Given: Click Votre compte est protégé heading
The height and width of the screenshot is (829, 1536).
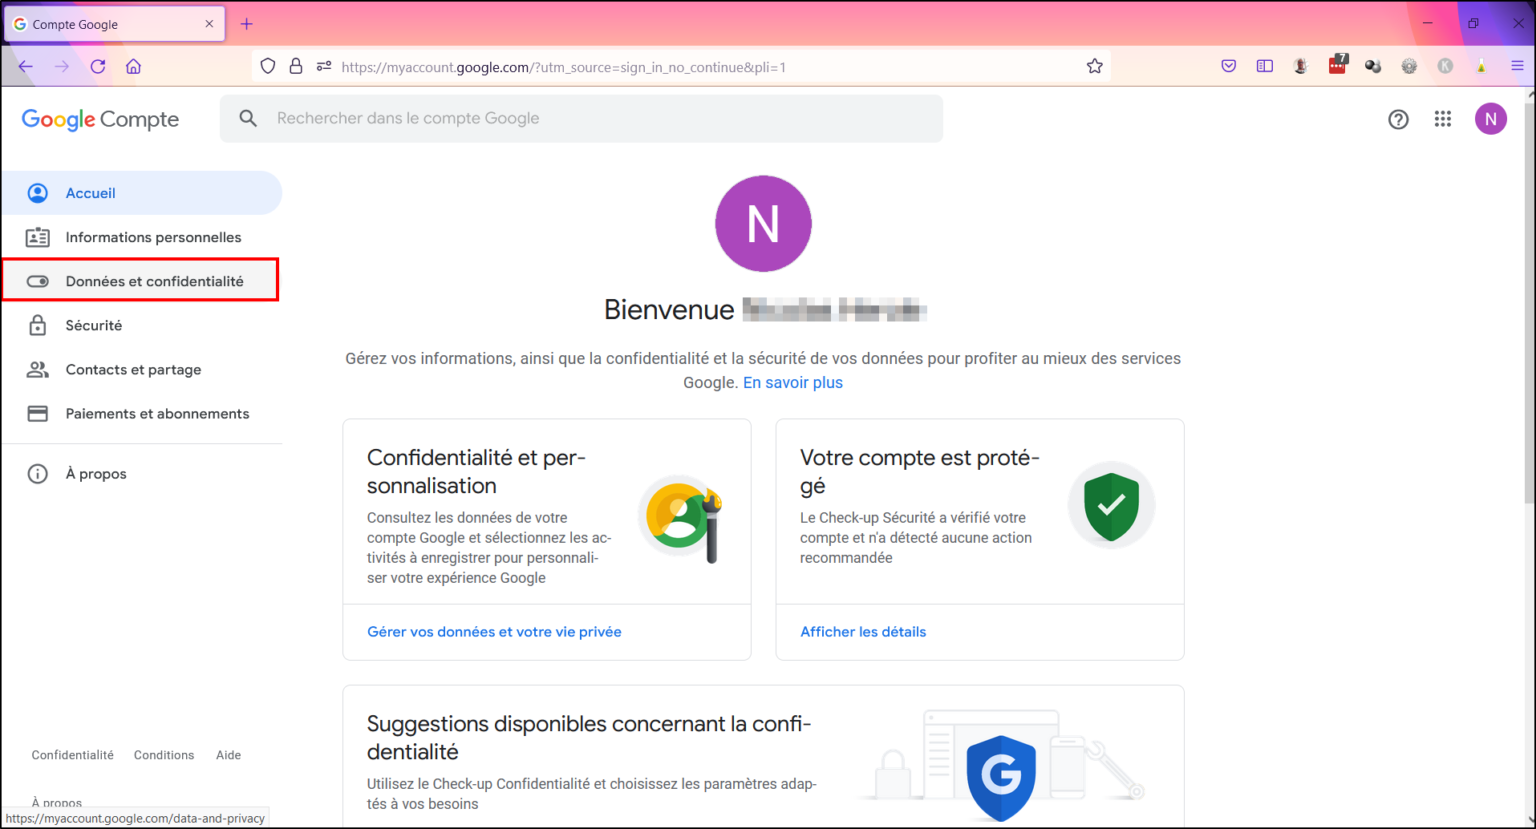Looking at the screenshot, I should (920, 471).
